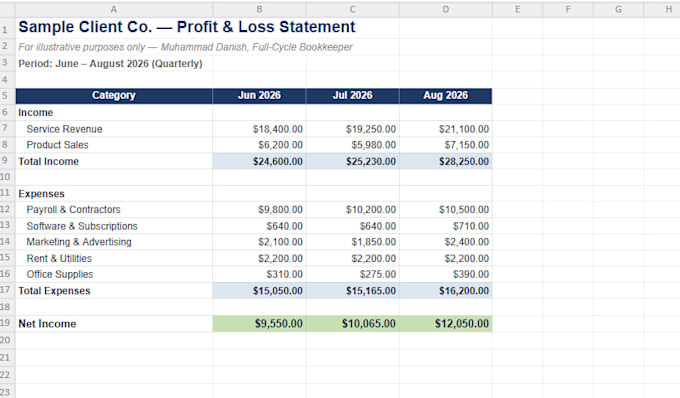Select column B via its header
This screenshot has height=398, width=680.
[259, 9]
